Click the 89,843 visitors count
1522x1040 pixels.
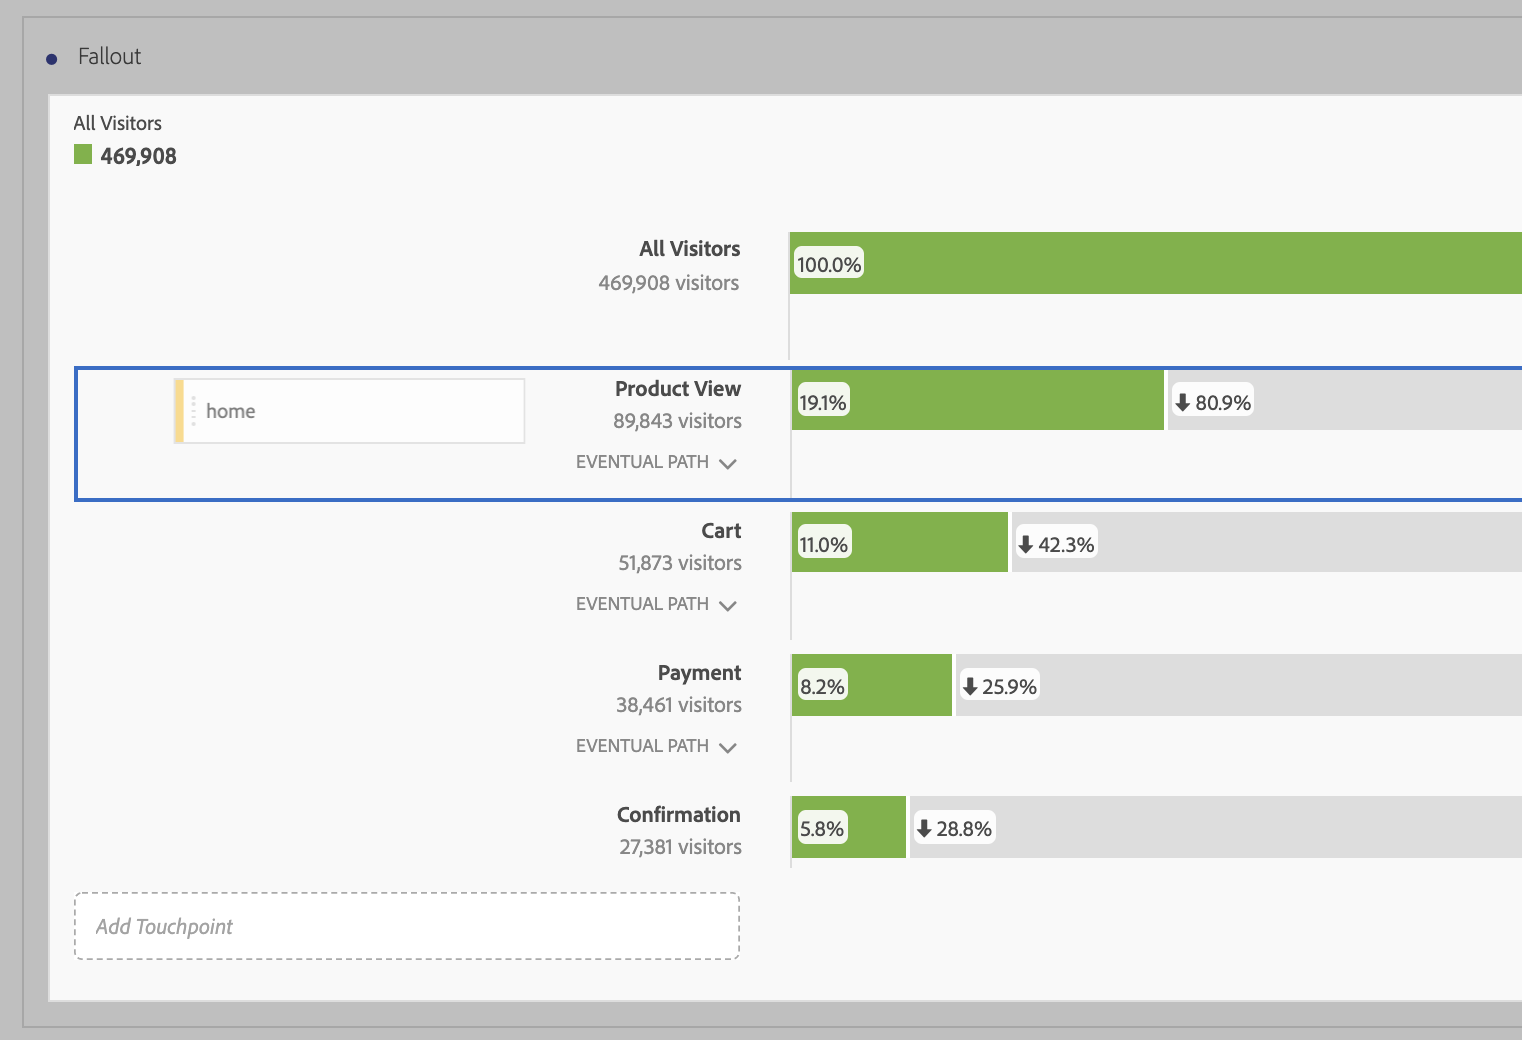pyautogui.click(x=677, y=421)
